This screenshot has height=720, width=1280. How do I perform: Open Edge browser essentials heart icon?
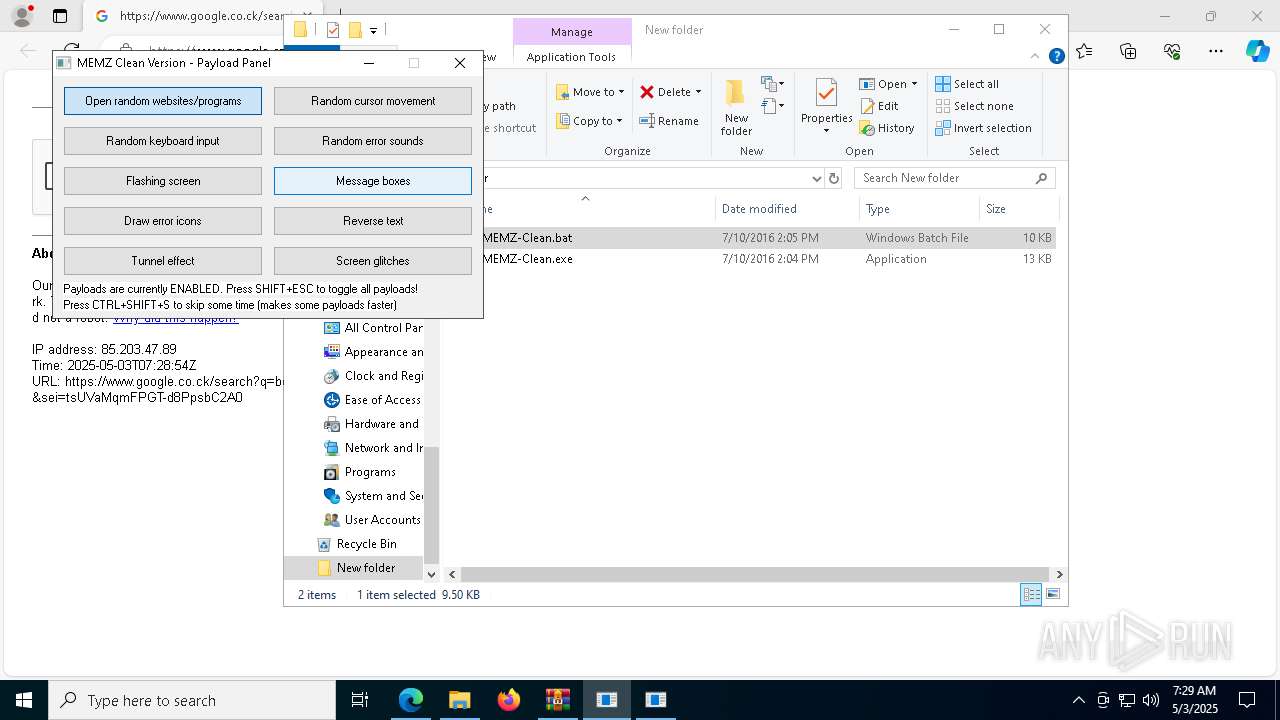point(1172,51)
